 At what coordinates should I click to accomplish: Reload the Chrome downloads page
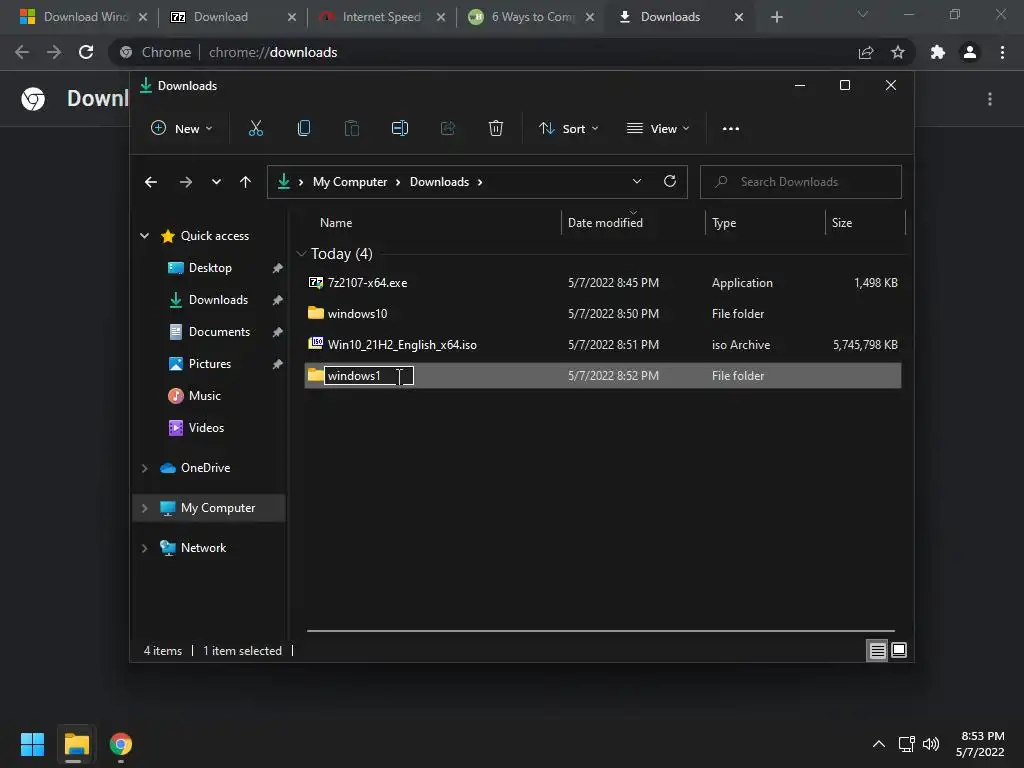point(86,52)
